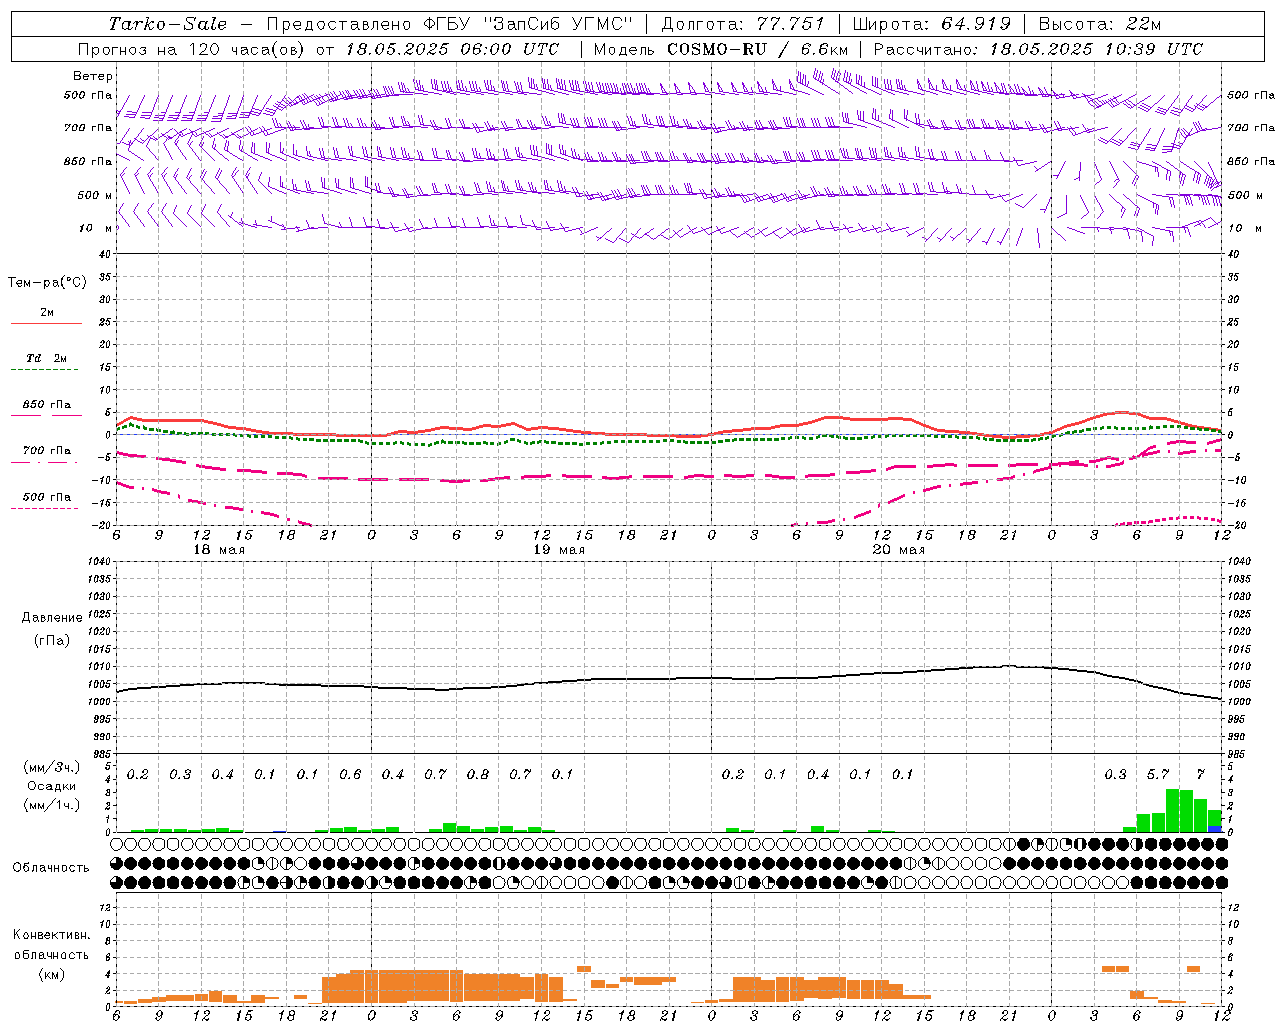
Task: Click the "0.6" three-hour precipitation value
Action: click(350, 775)
